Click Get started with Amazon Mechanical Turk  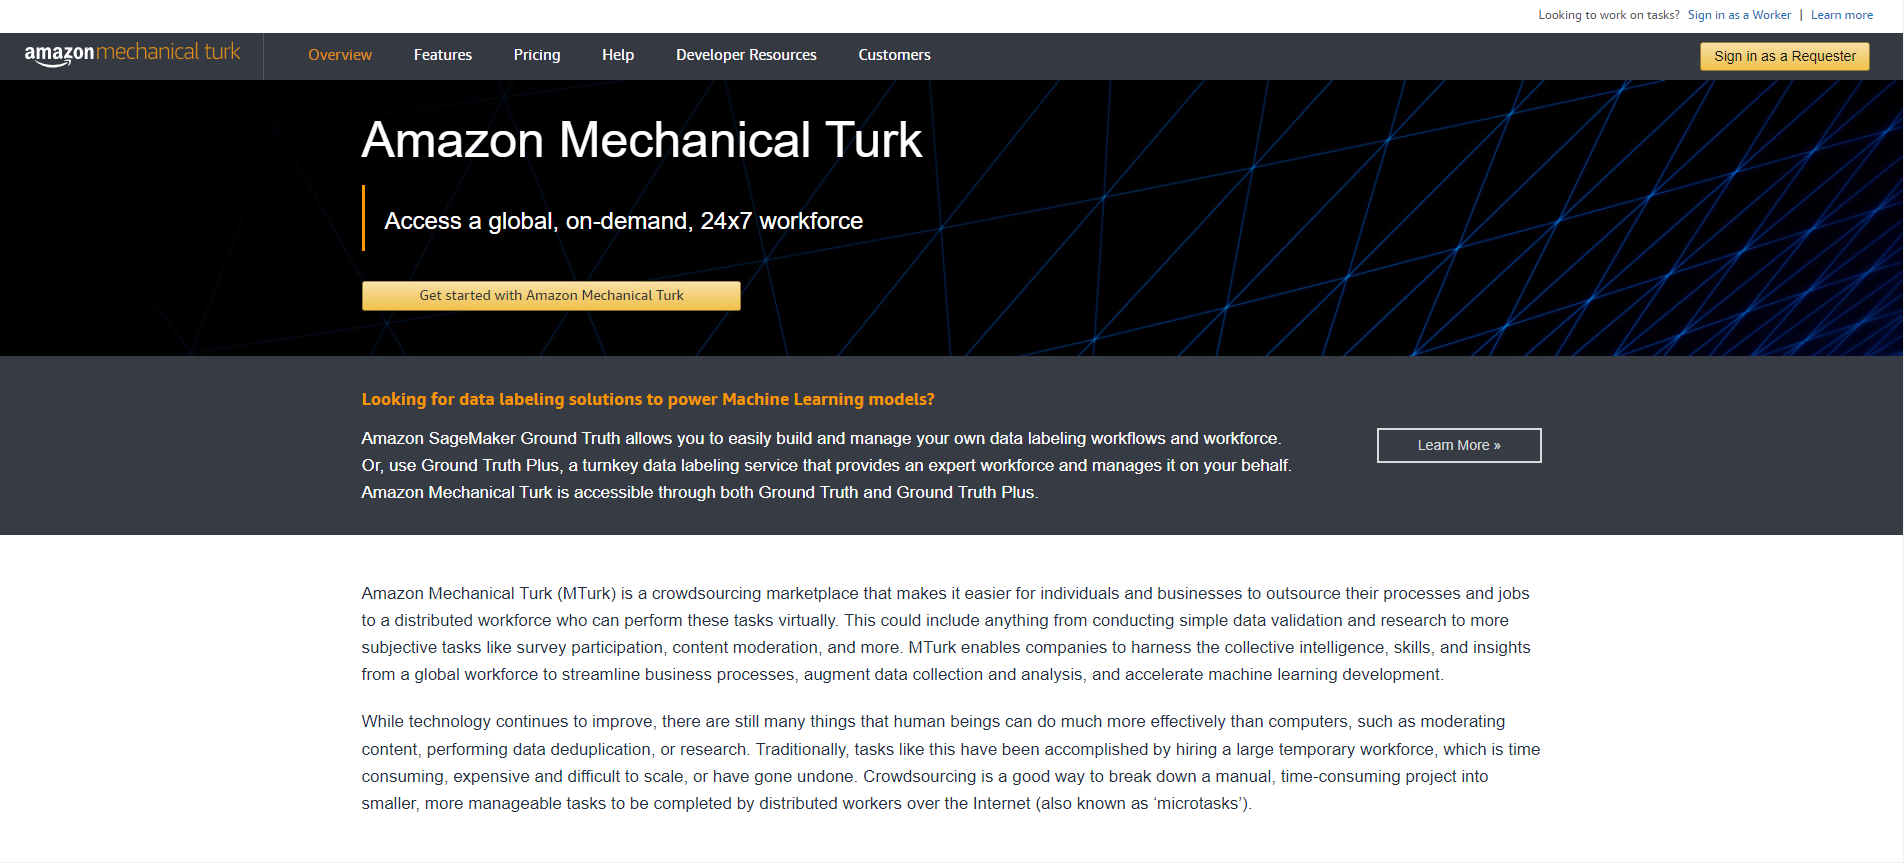click(551, 296)
